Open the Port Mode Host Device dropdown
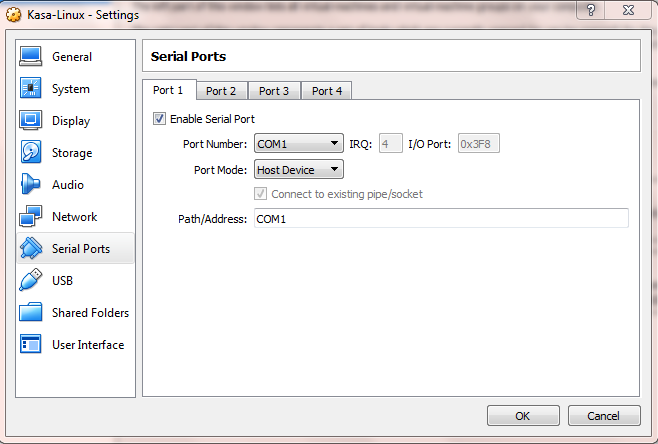This screenshot has width=658, height=444. 298,170
